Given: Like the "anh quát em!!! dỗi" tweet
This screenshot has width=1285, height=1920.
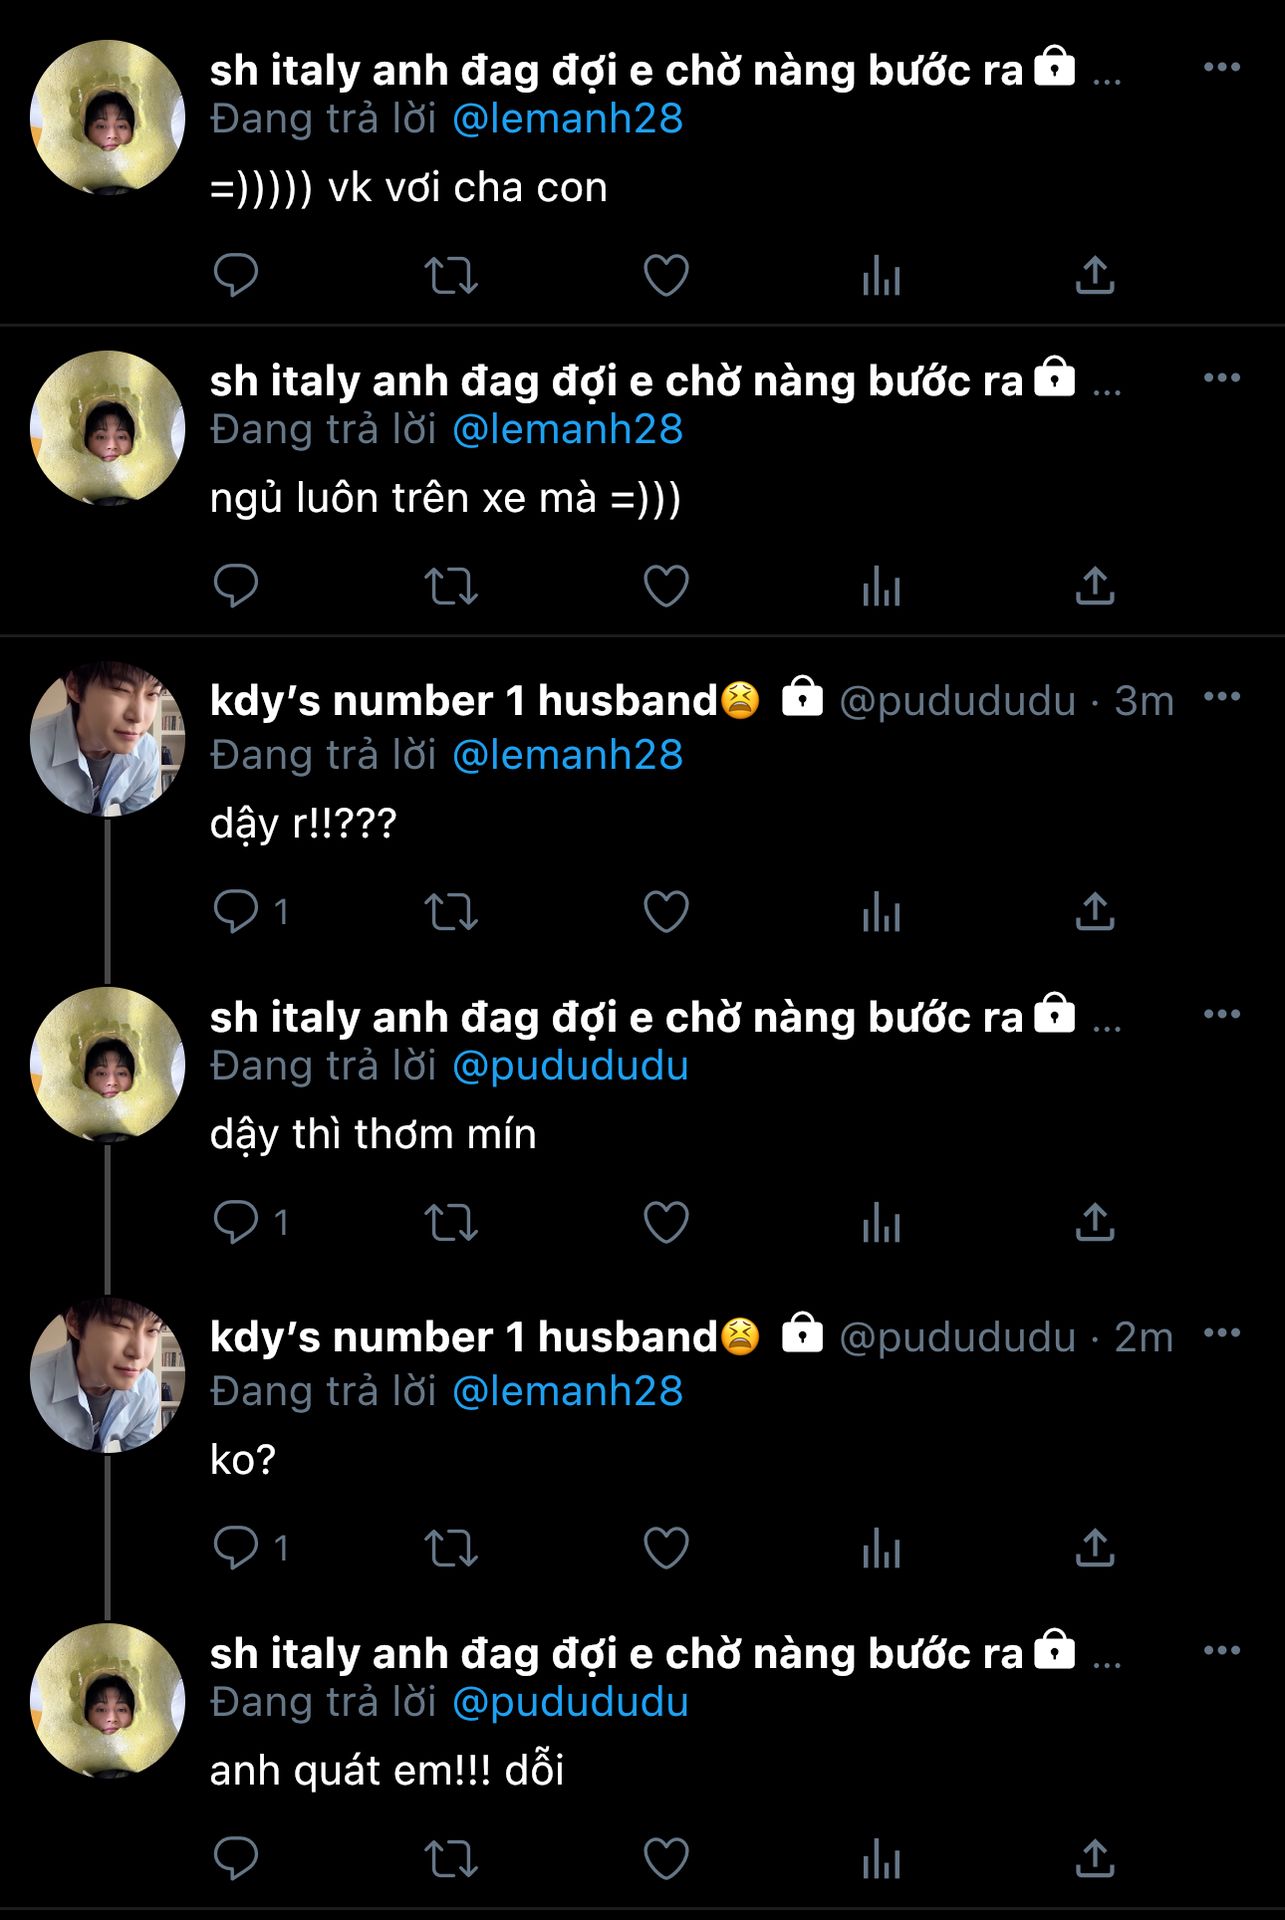Looking at the screenshot, I should pyautogui.click(x=666, y=1859).
